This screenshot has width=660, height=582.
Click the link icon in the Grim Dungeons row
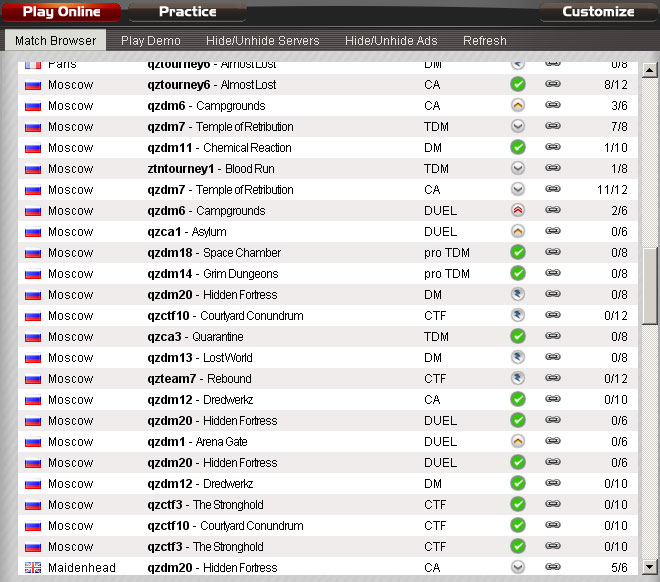tap(552, 274)
